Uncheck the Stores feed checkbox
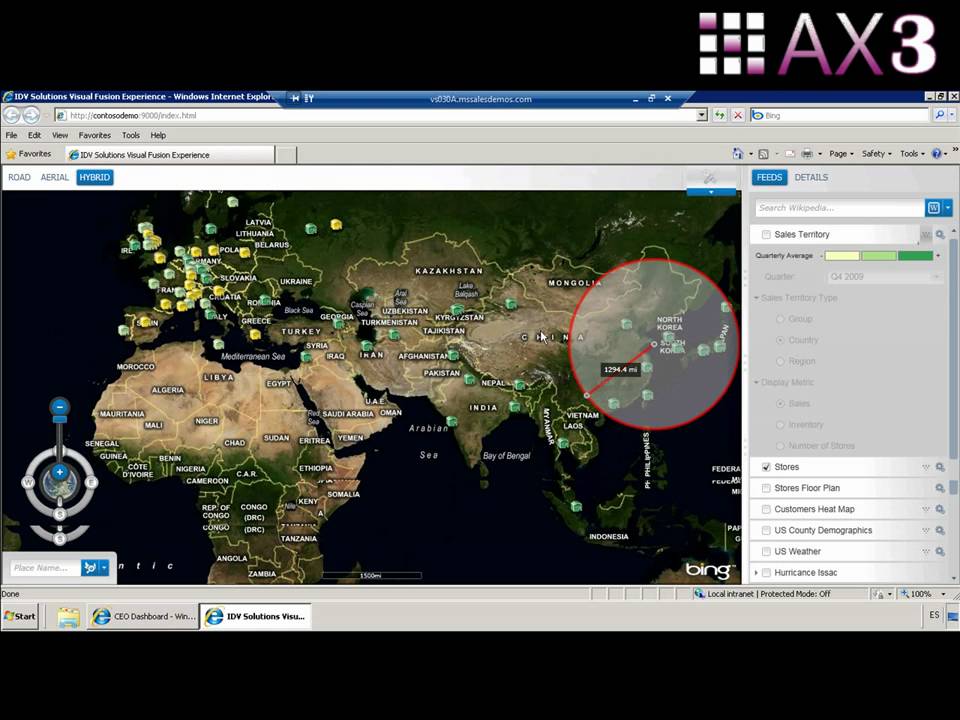This screenshot has height=720, width=960. coord(766,467)
